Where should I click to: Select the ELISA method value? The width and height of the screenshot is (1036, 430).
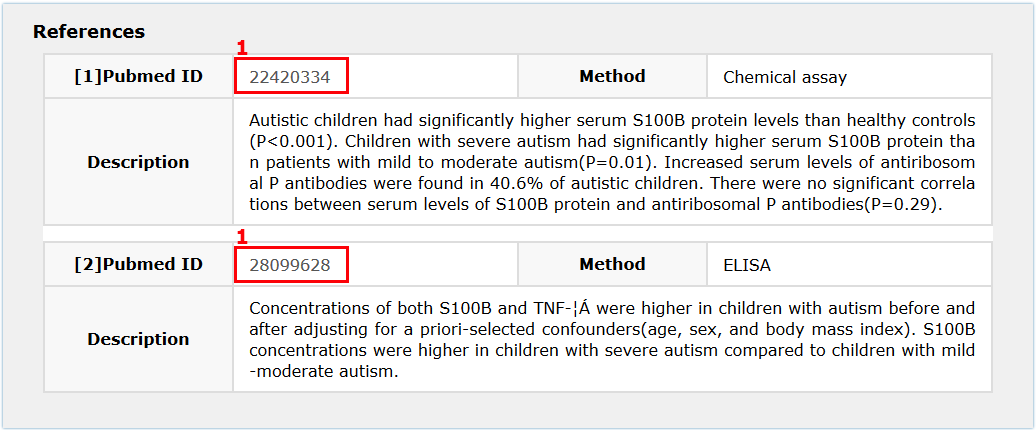[747, 265]
